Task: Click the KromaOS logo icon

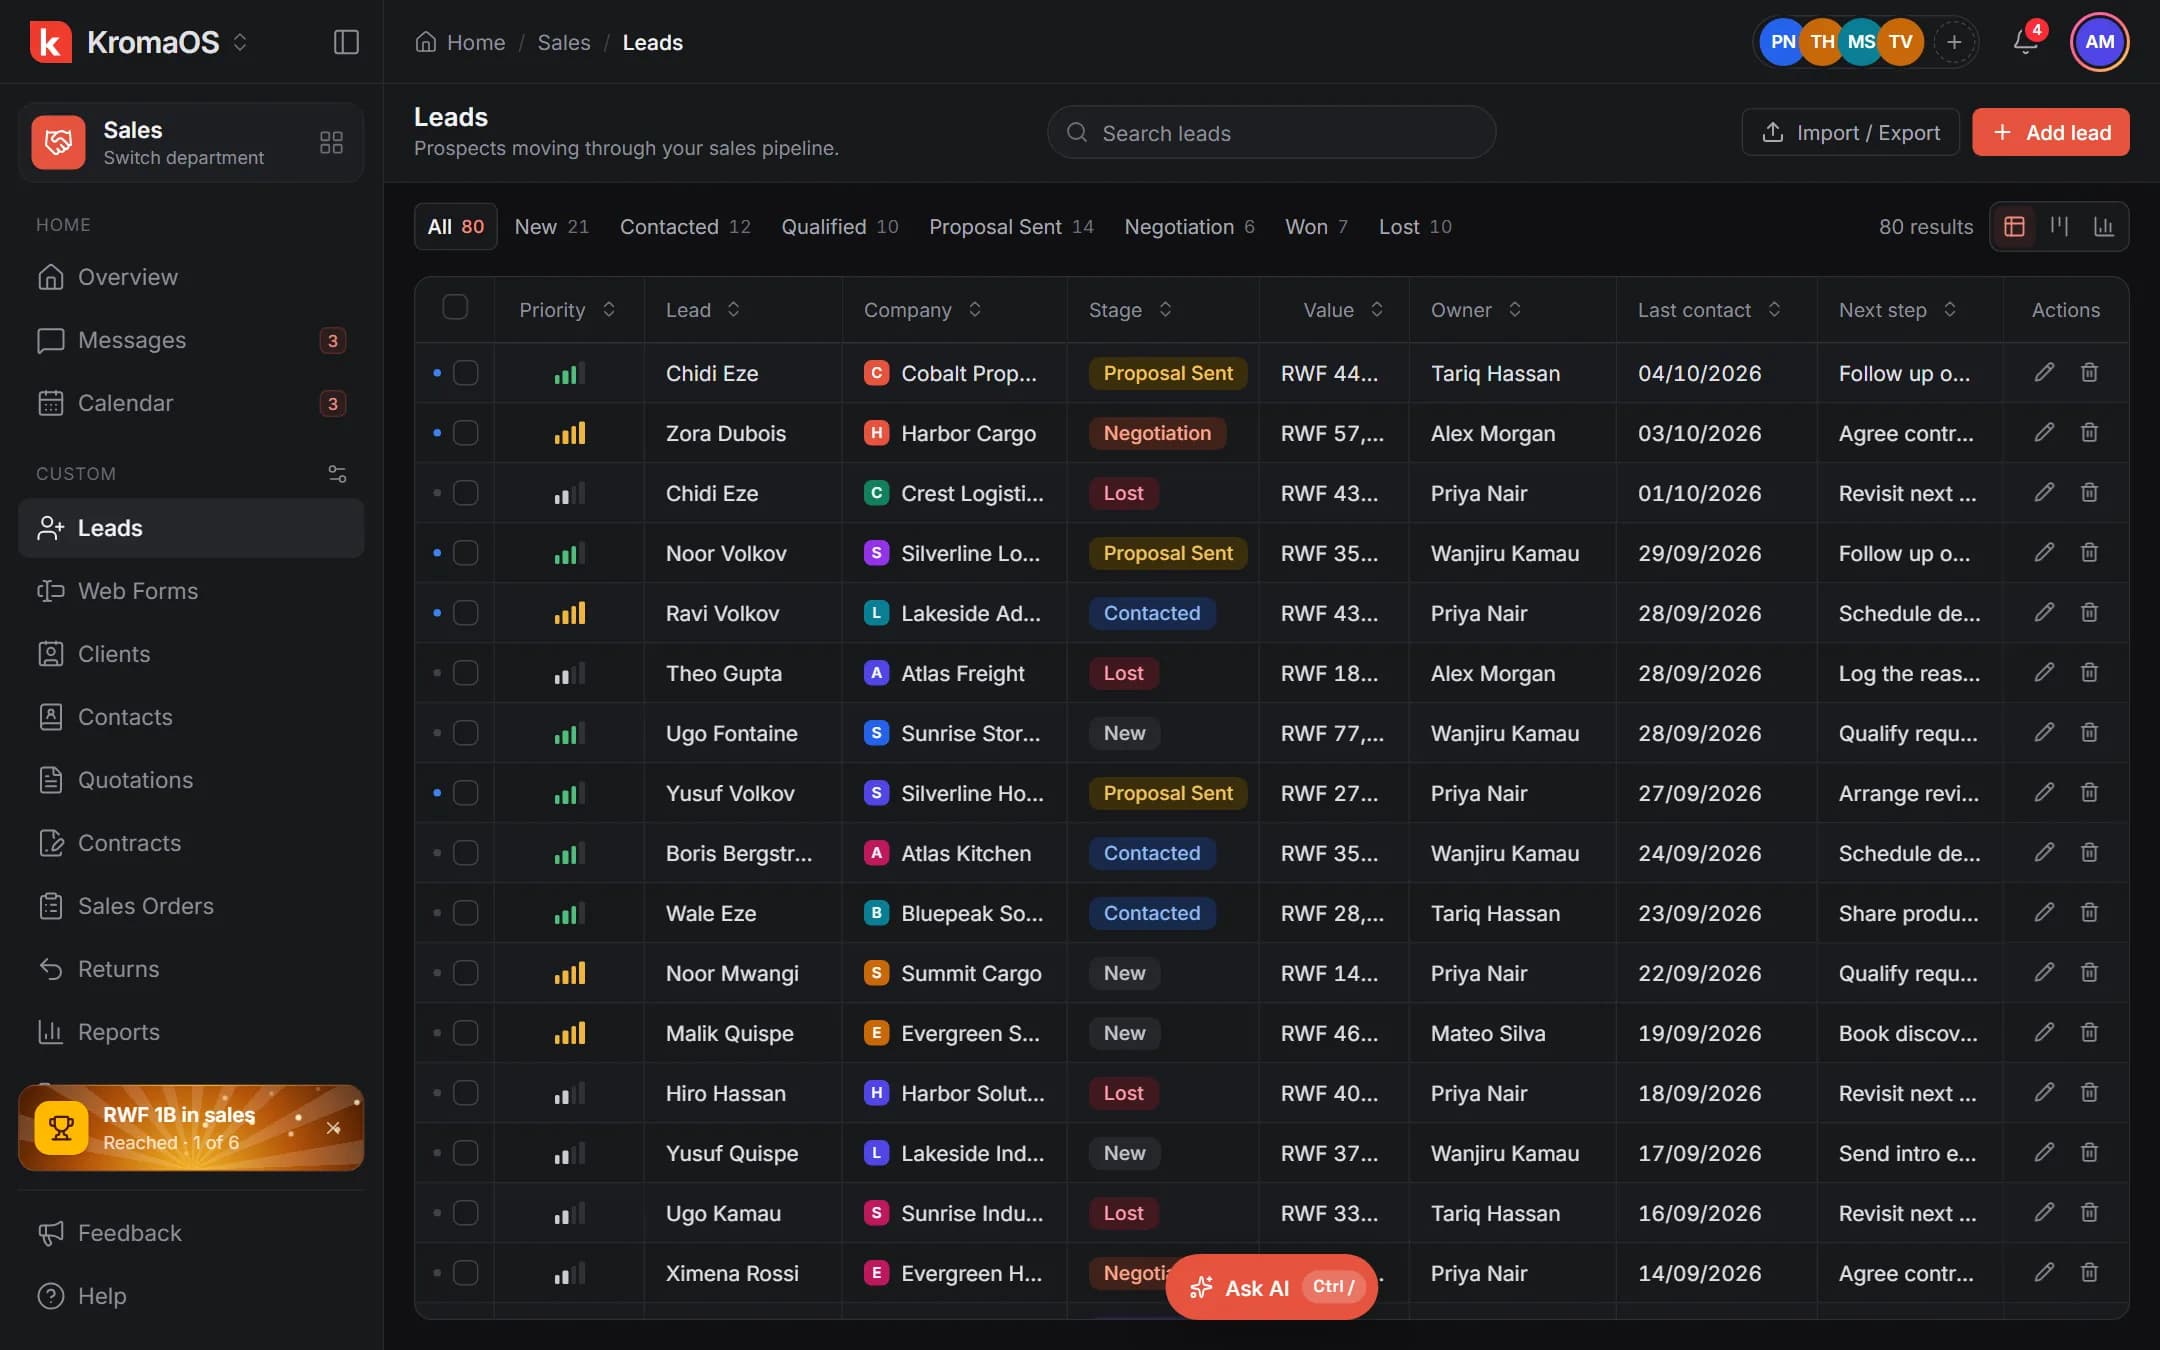Action: tap(50, 42)
